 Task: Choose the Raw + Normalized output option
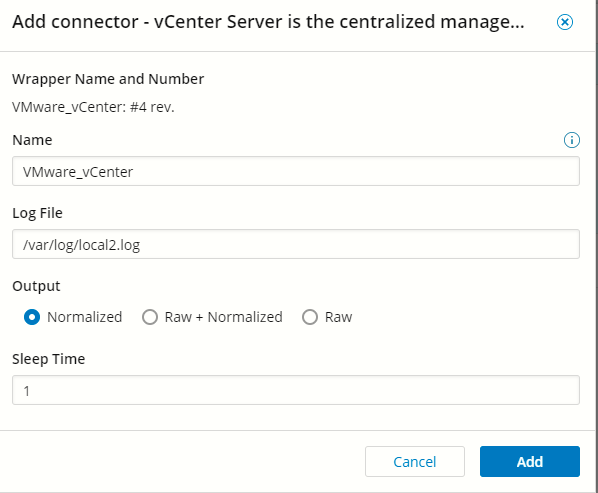coord(150,317)
